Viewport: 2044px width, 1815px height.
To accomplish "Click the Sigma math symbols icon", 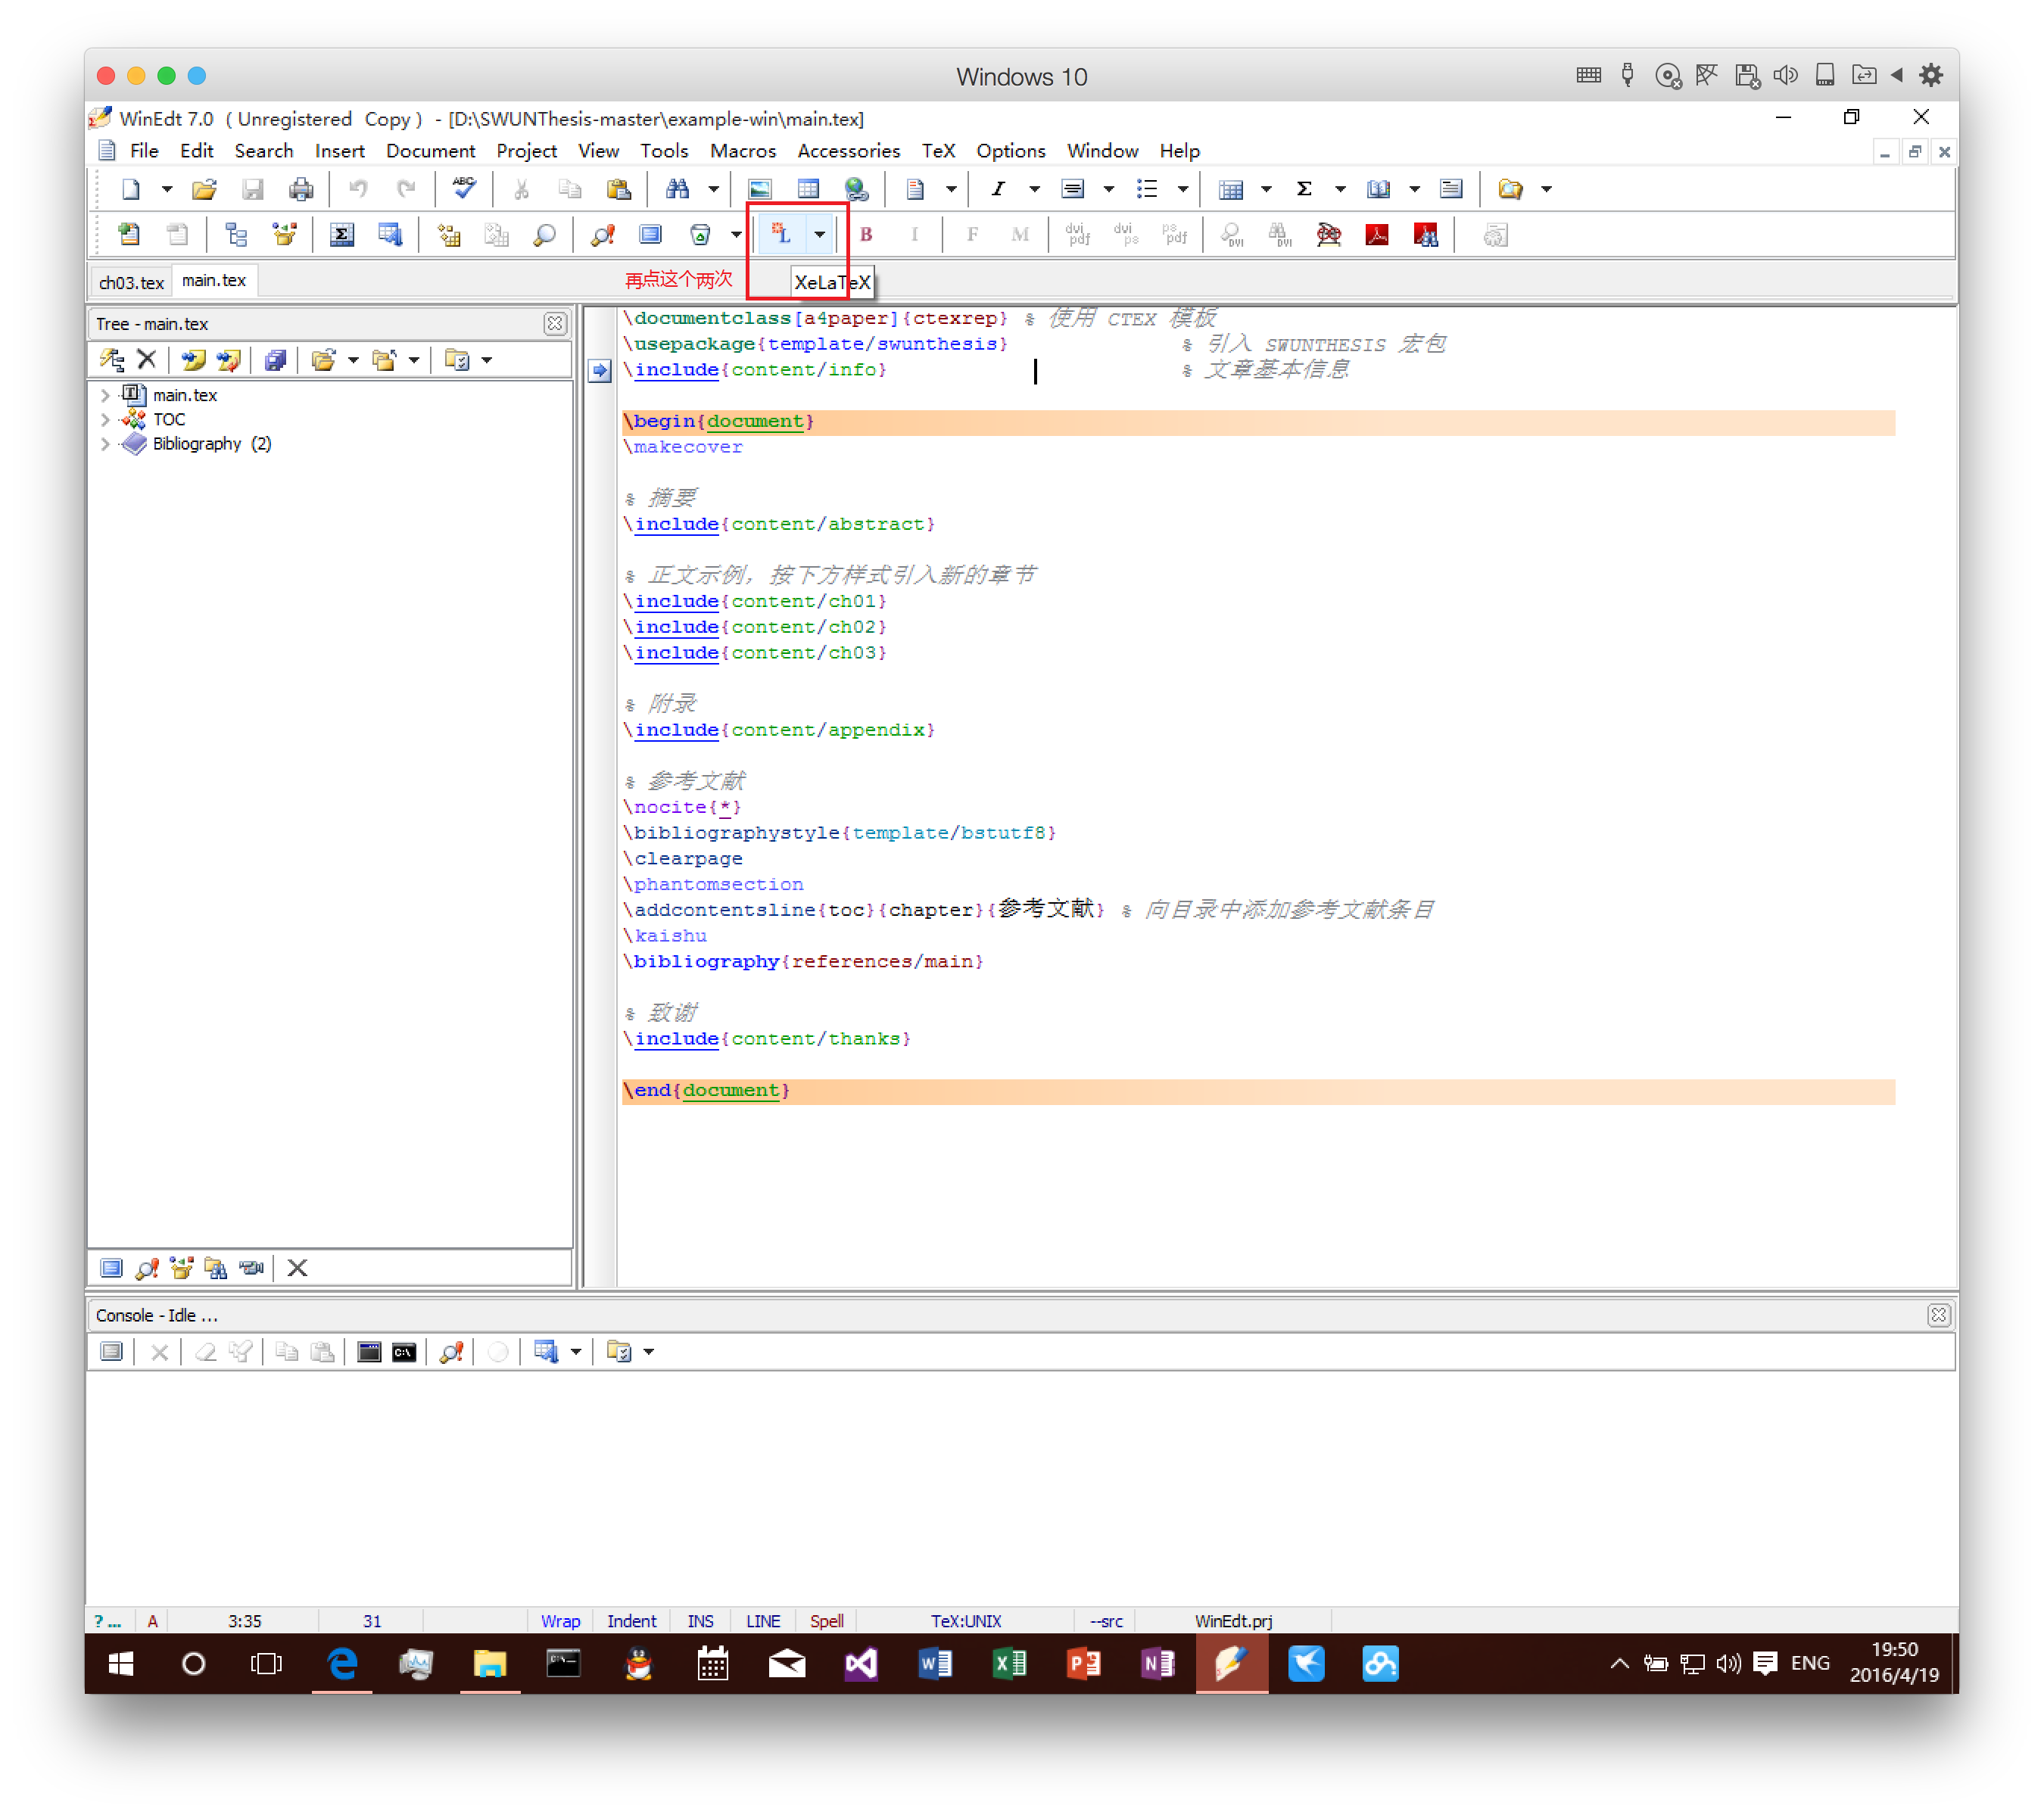I will 1304,188.
